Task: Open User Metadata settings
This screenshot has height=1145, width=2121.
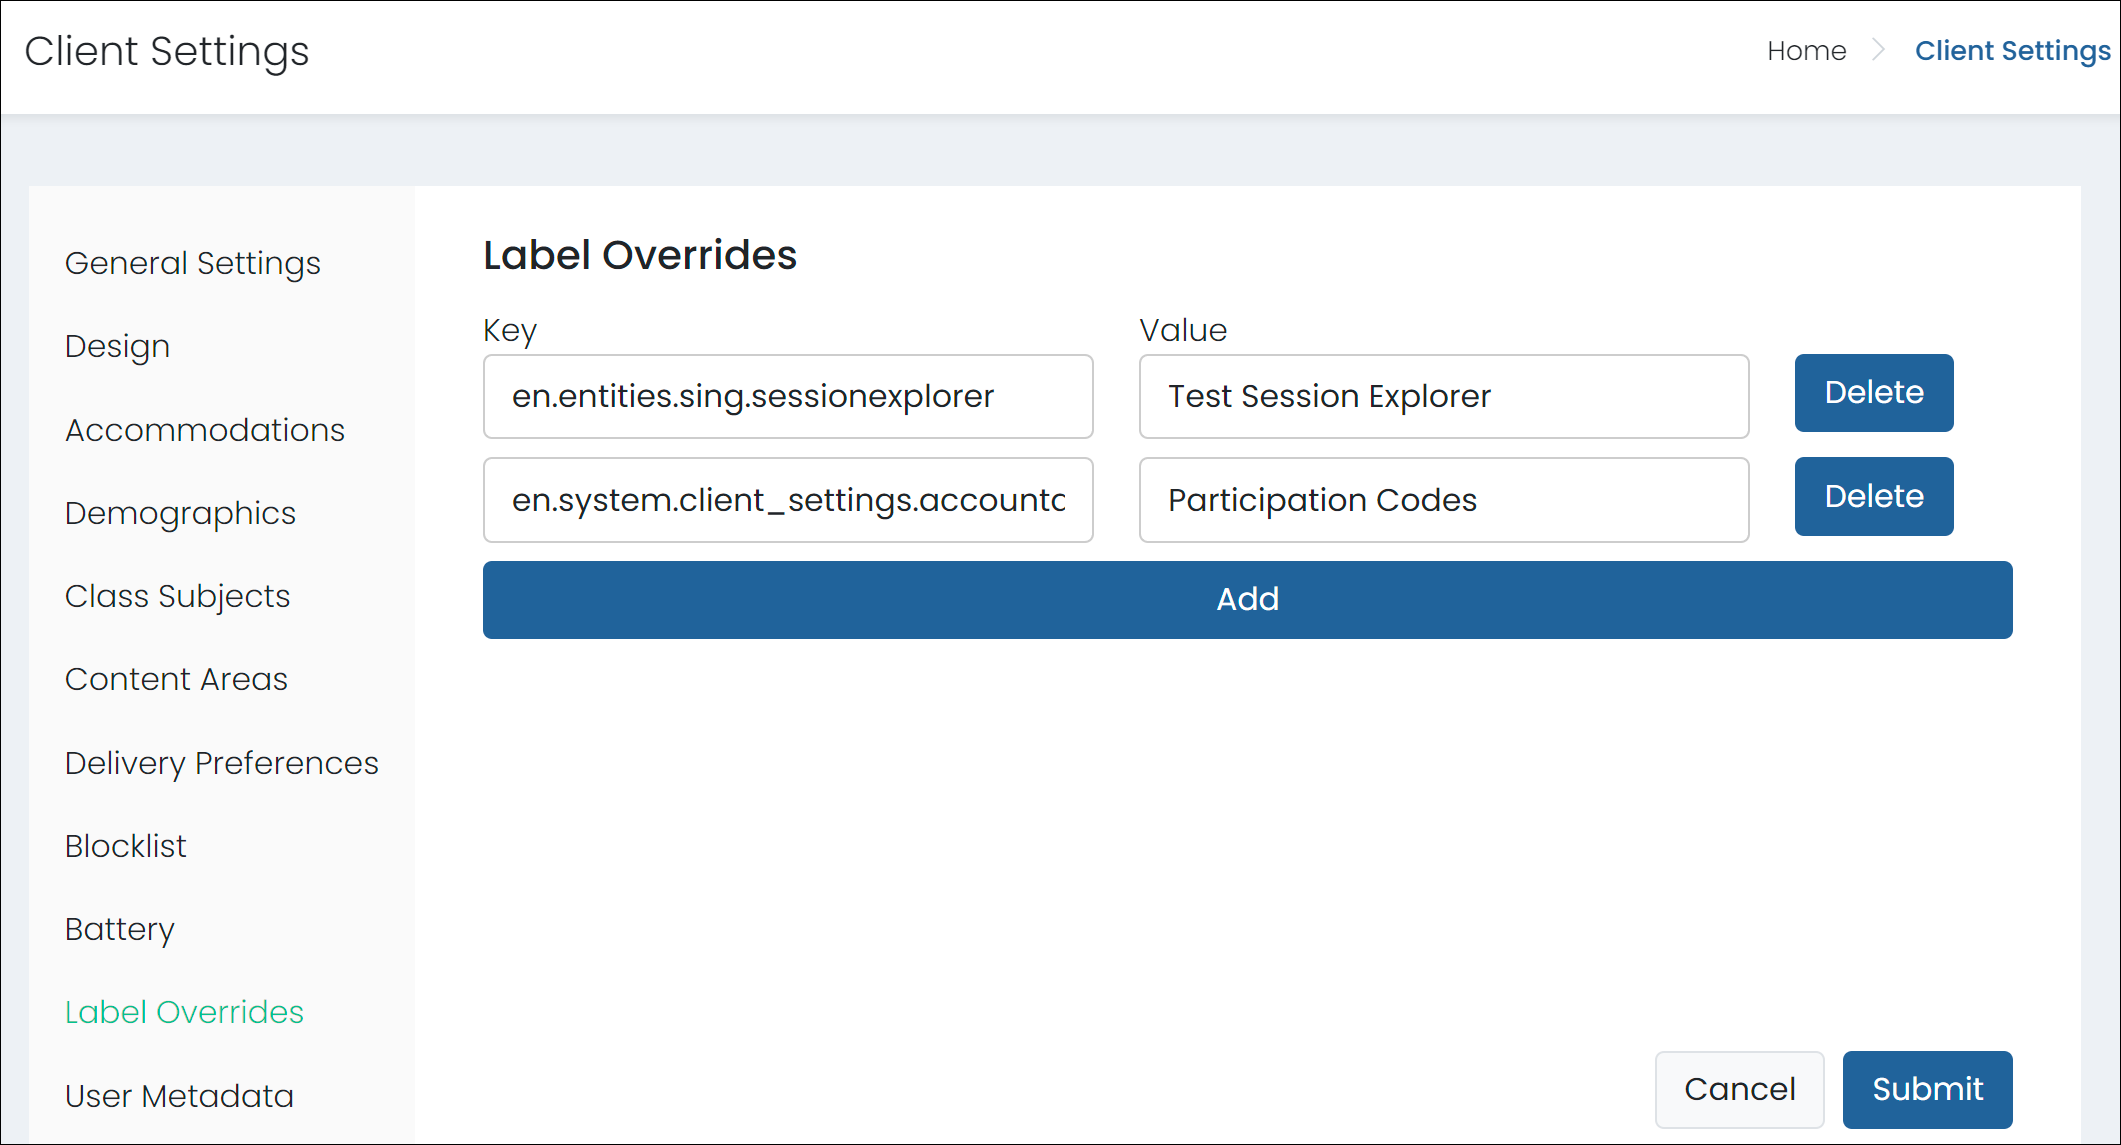Action: (178, 1095)
